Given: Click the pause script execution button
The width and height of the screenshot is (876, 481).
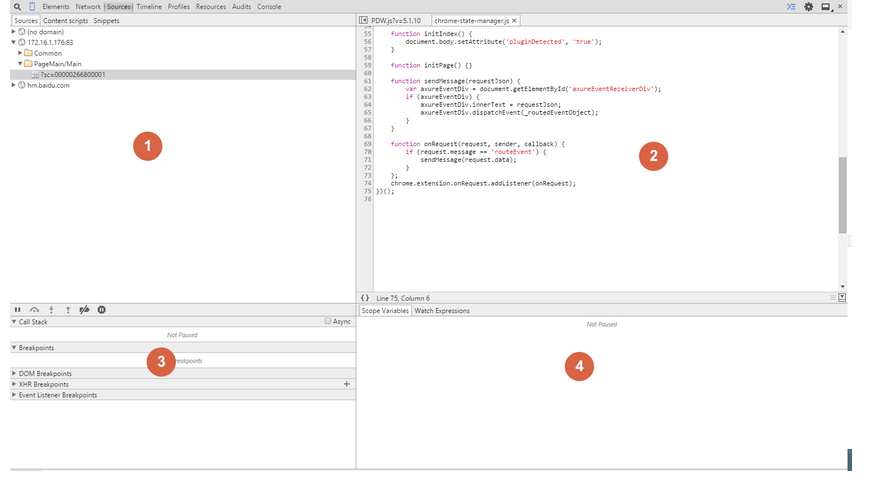Looking at the screenshot, I should click(x=17, y=309).
